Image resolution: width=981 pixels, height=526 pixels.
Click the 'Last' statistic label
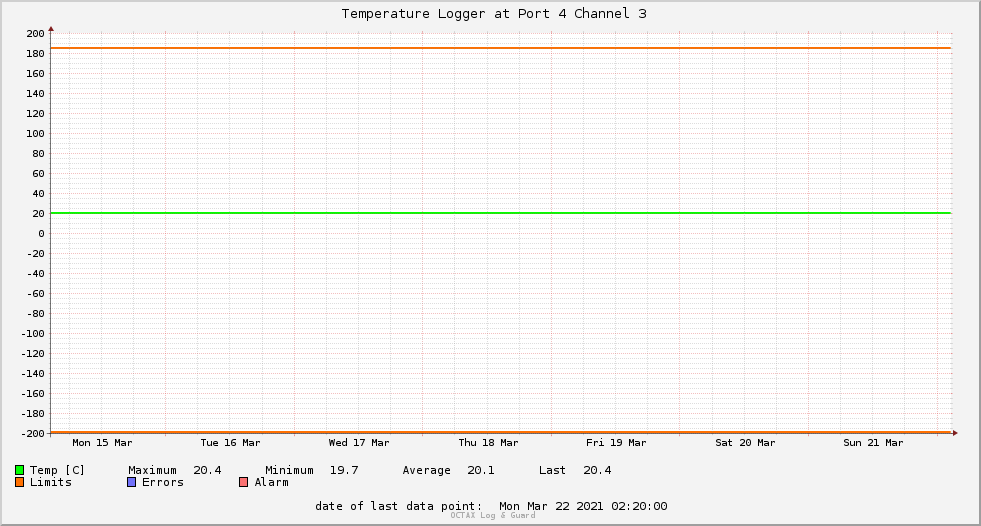point(552,470)
